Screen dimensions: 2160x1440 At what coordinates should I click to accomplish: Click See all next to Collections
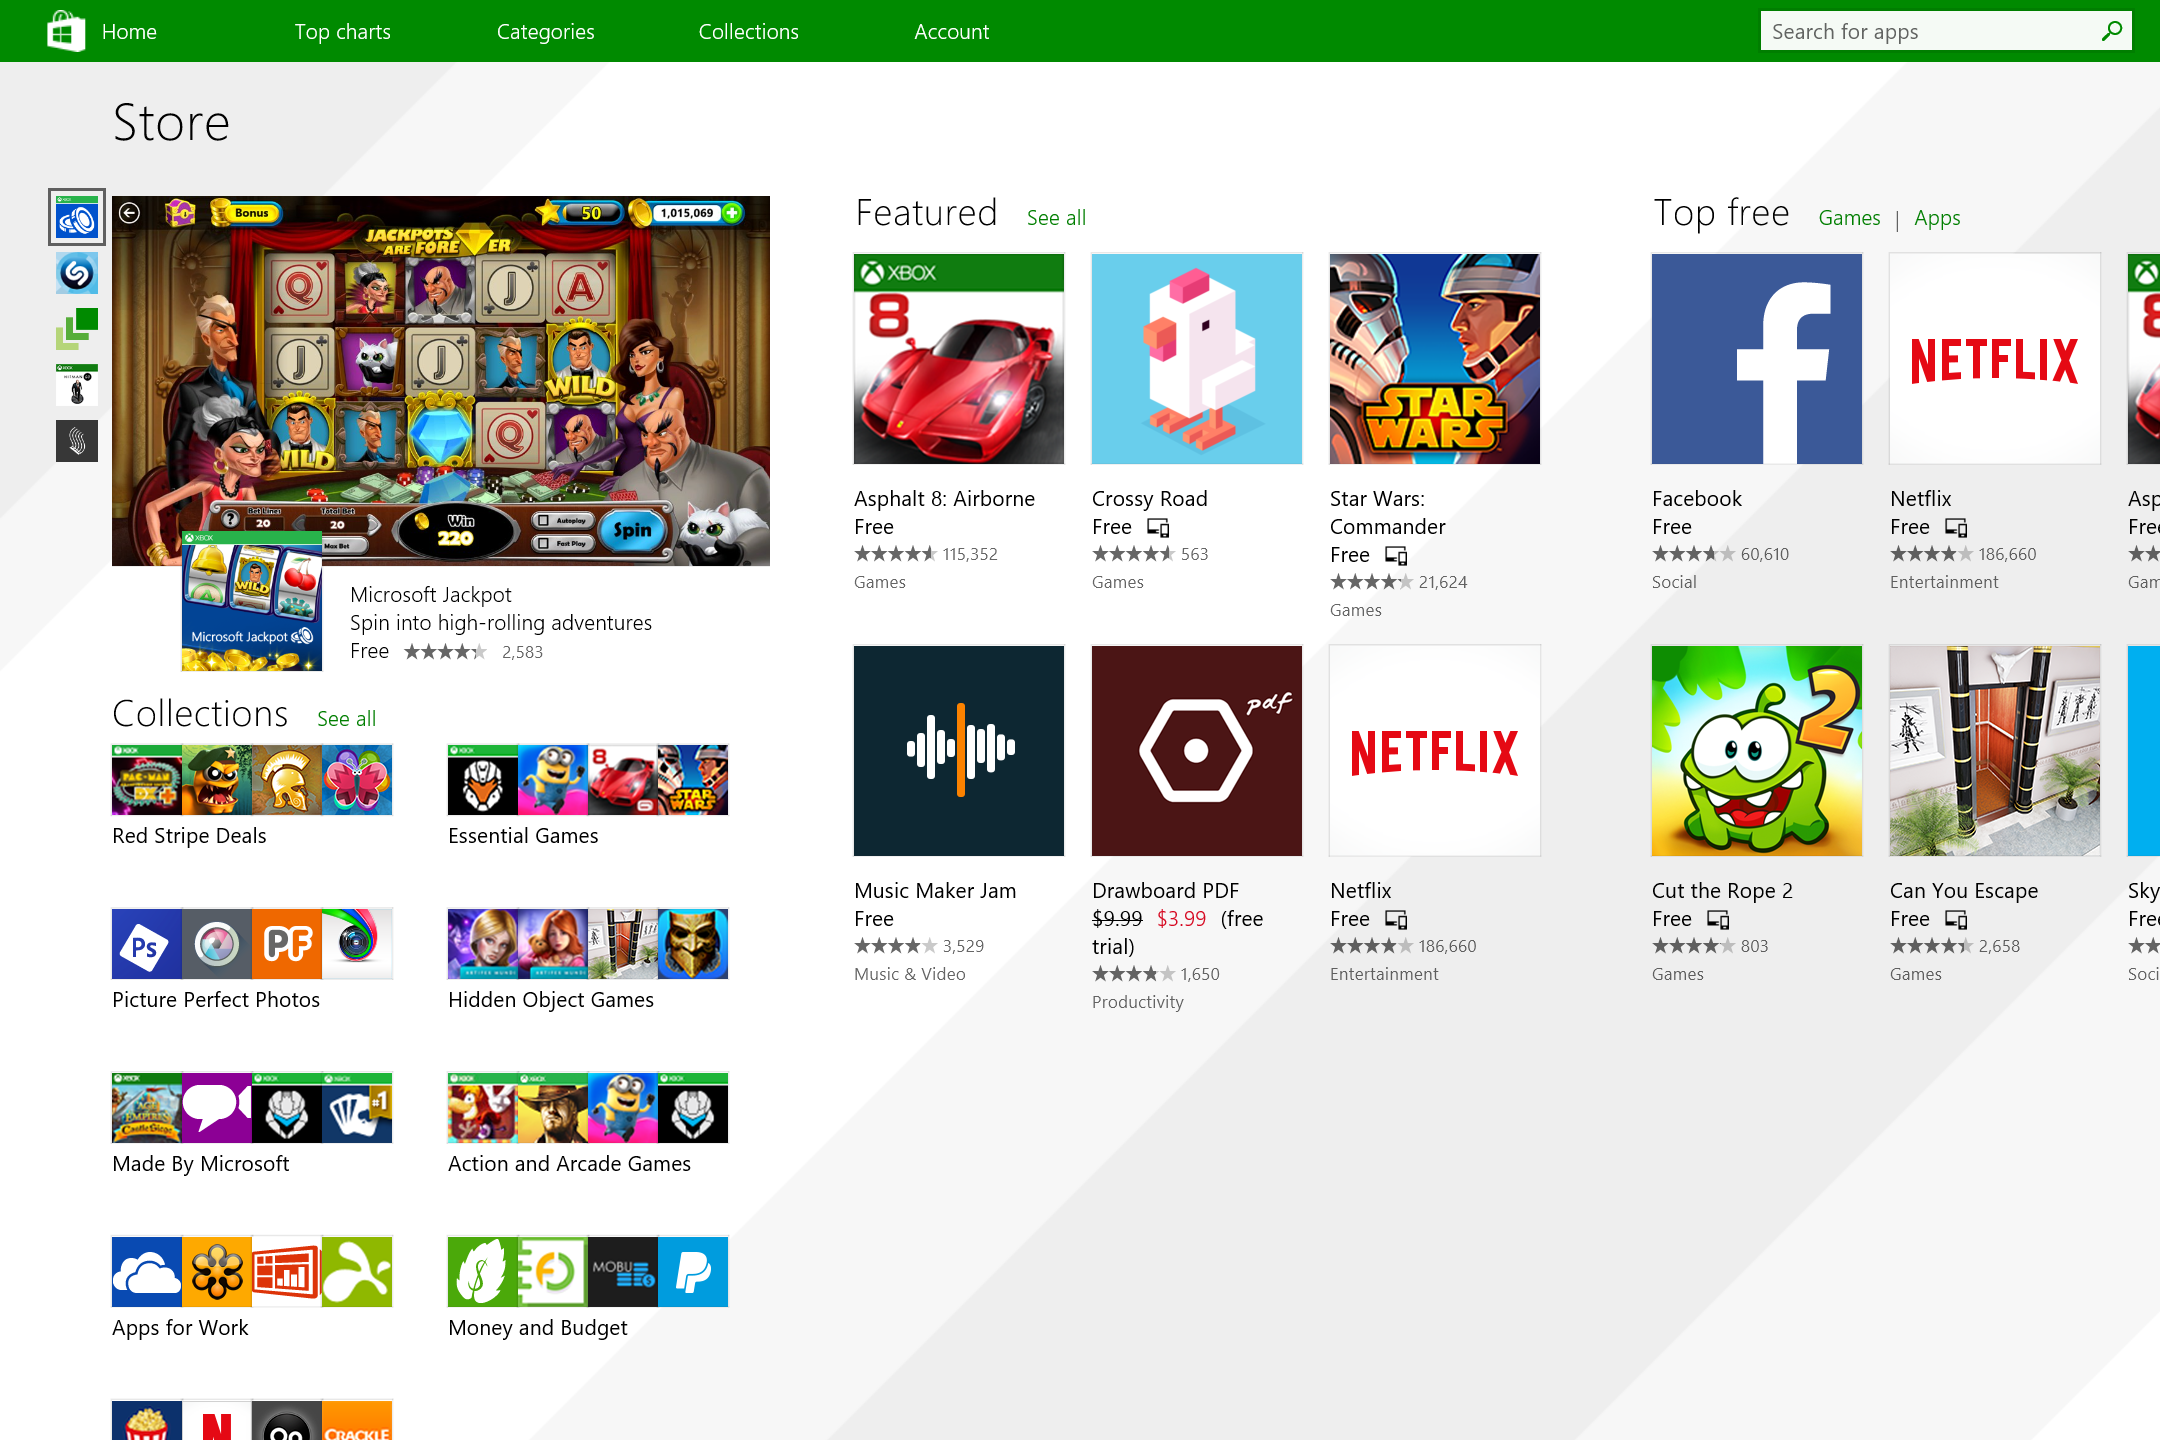[346, 718]
